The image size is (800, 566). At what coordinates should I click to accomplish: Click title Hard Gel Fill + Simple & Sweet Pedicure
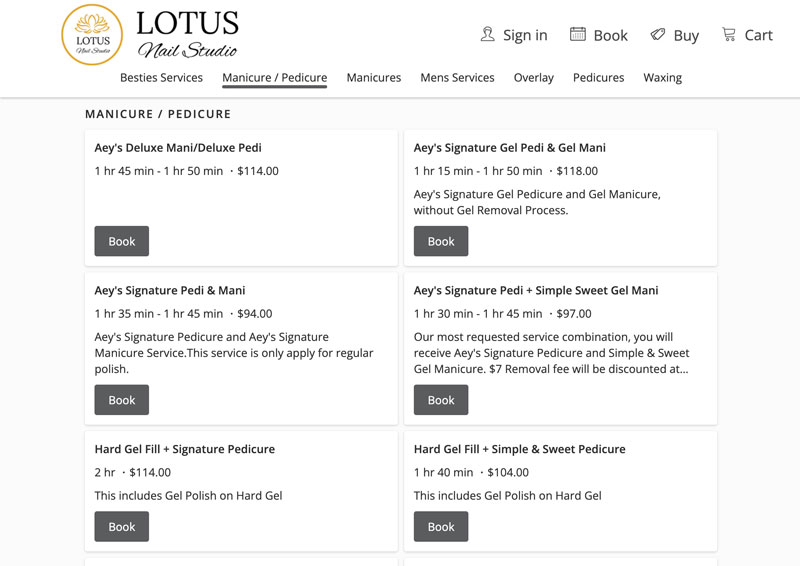(x=519, y=449)
